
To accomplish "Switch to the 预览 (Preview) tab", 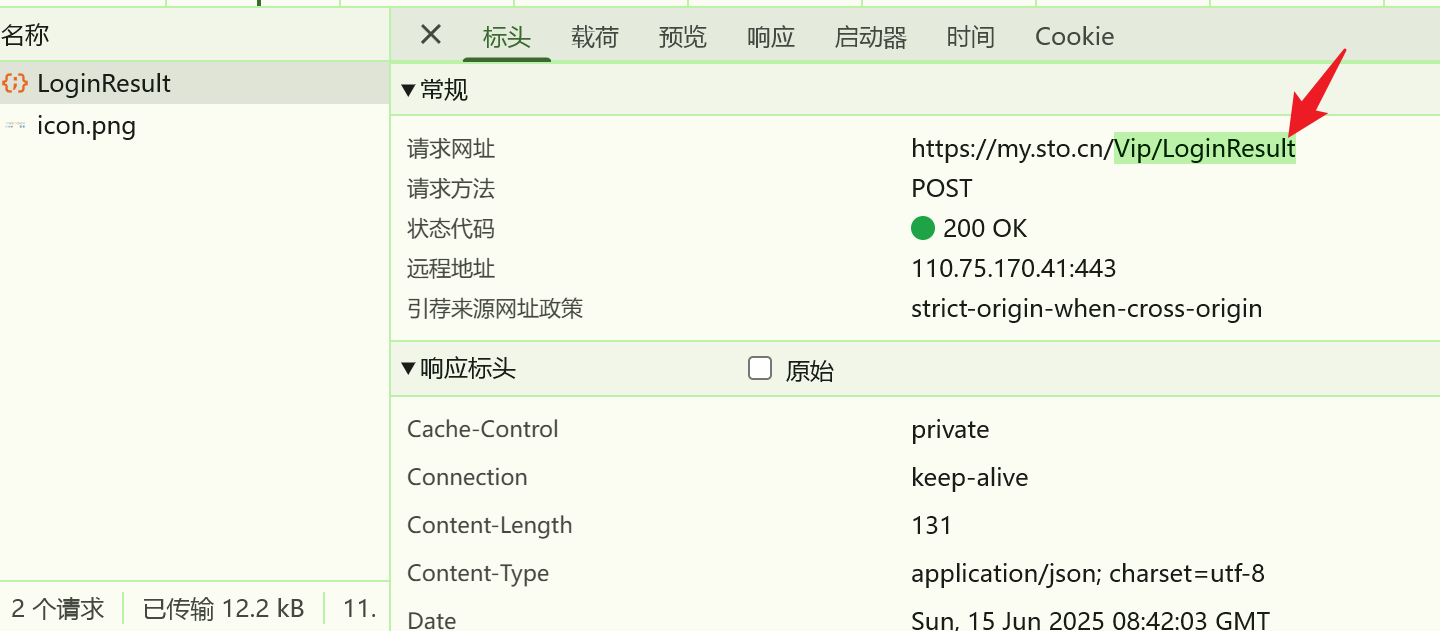I will (682, 36).
